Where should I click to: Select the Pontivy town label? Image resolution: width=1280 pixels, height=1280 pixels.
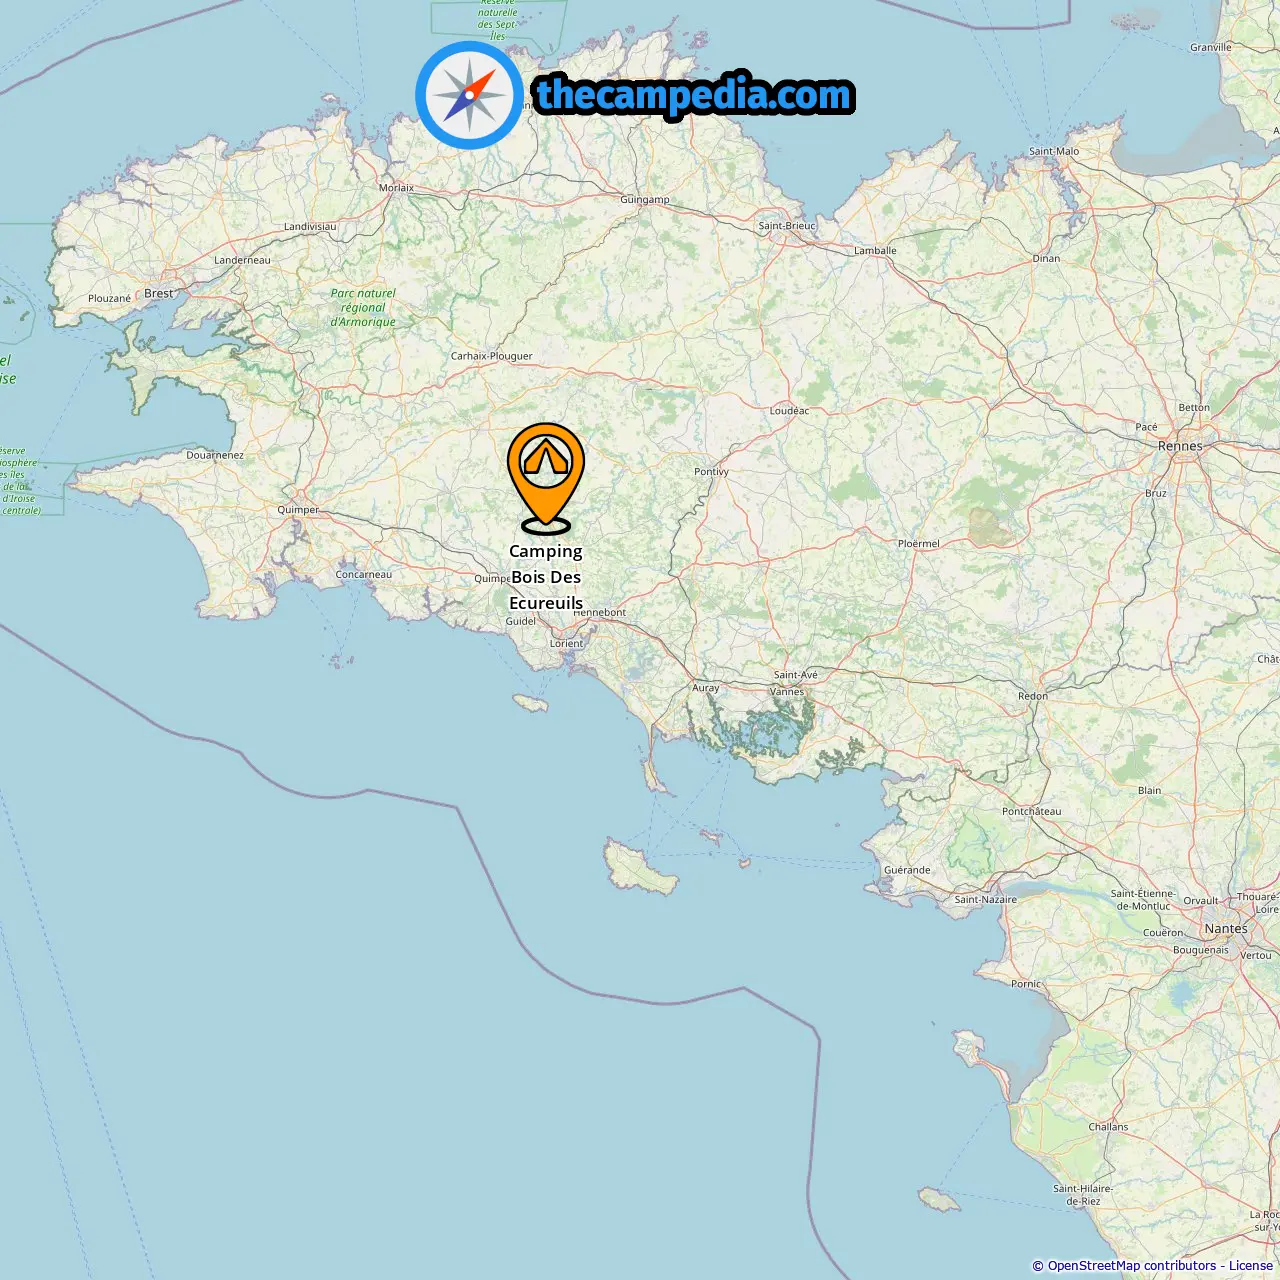coord(711,471)
